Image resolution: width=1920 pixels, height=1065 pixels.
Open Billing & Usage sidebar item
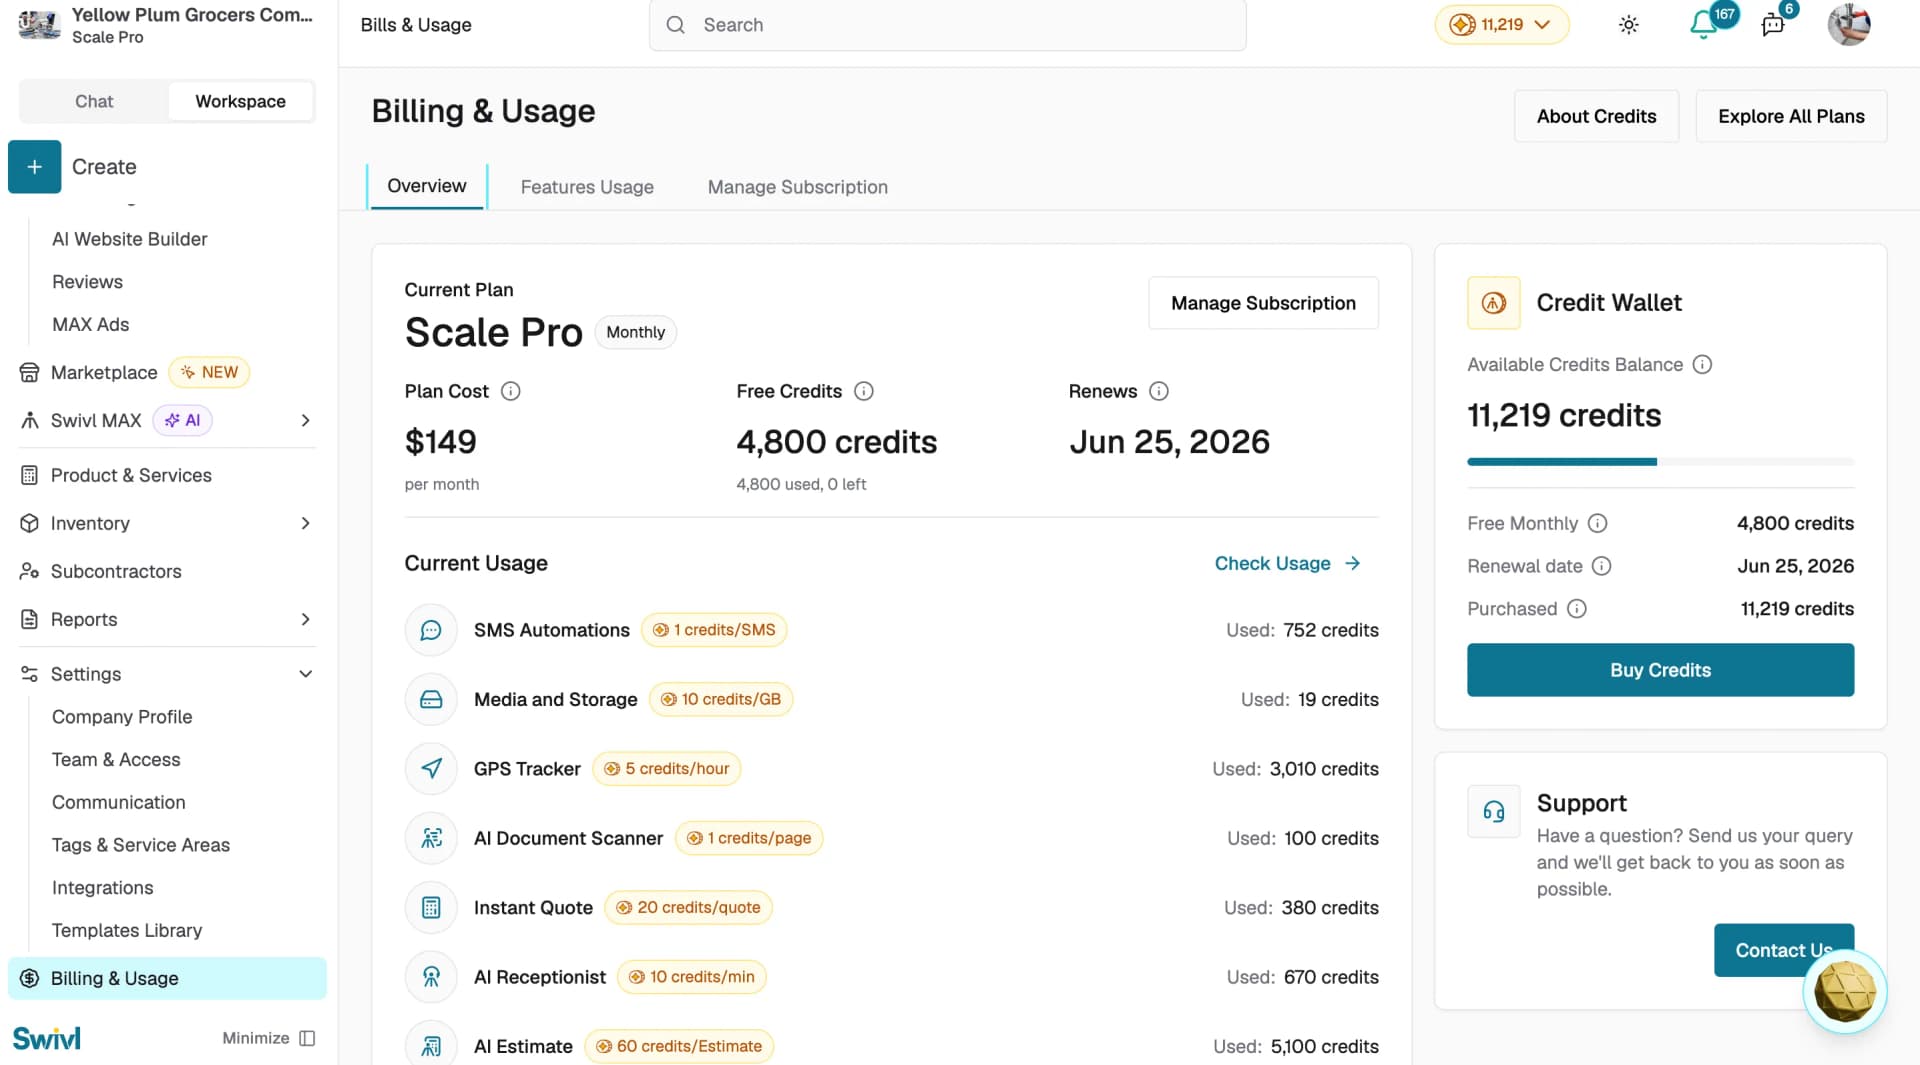[x=167, y=978]
